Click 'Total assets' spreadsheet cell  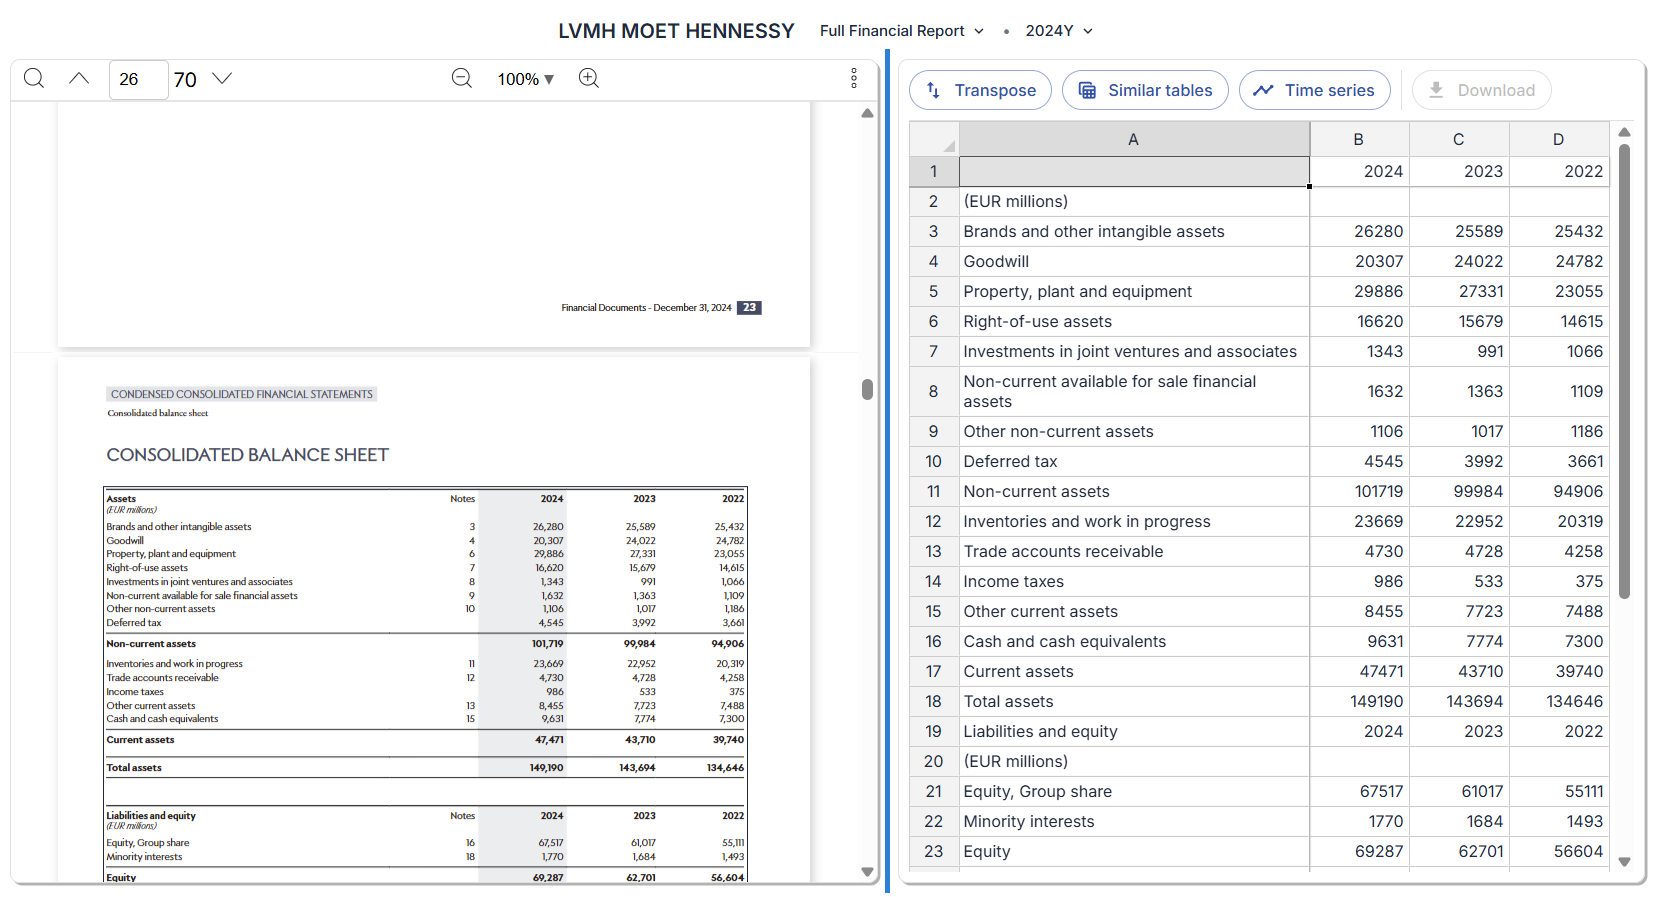coord(1134,701)
